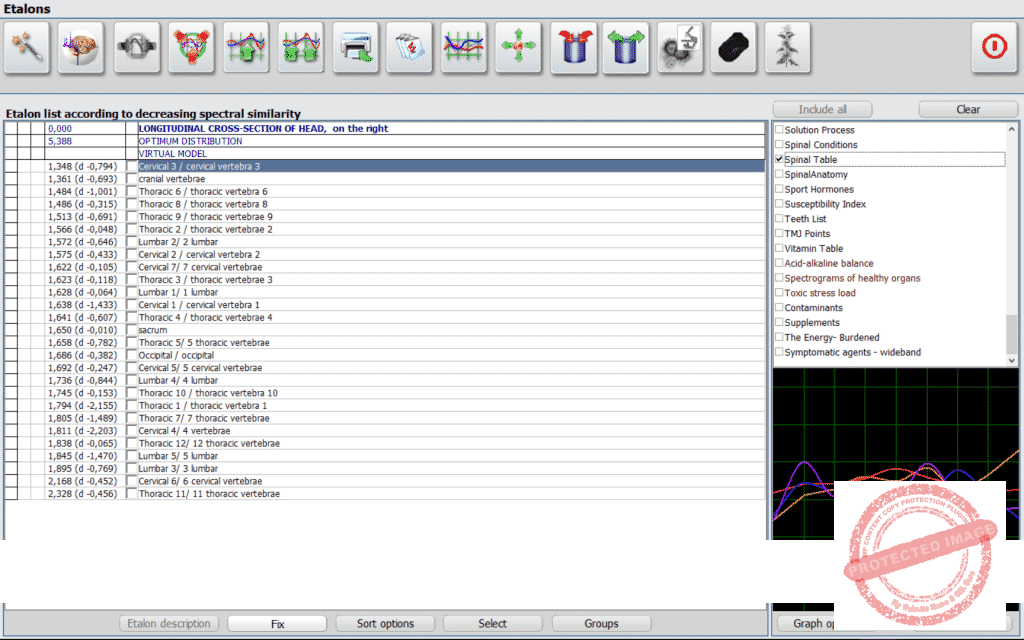The width and height of the screenshot is (1024, 640).
Task: Uncheck the Spinal Table checkbox
Action: pos(780,160)
